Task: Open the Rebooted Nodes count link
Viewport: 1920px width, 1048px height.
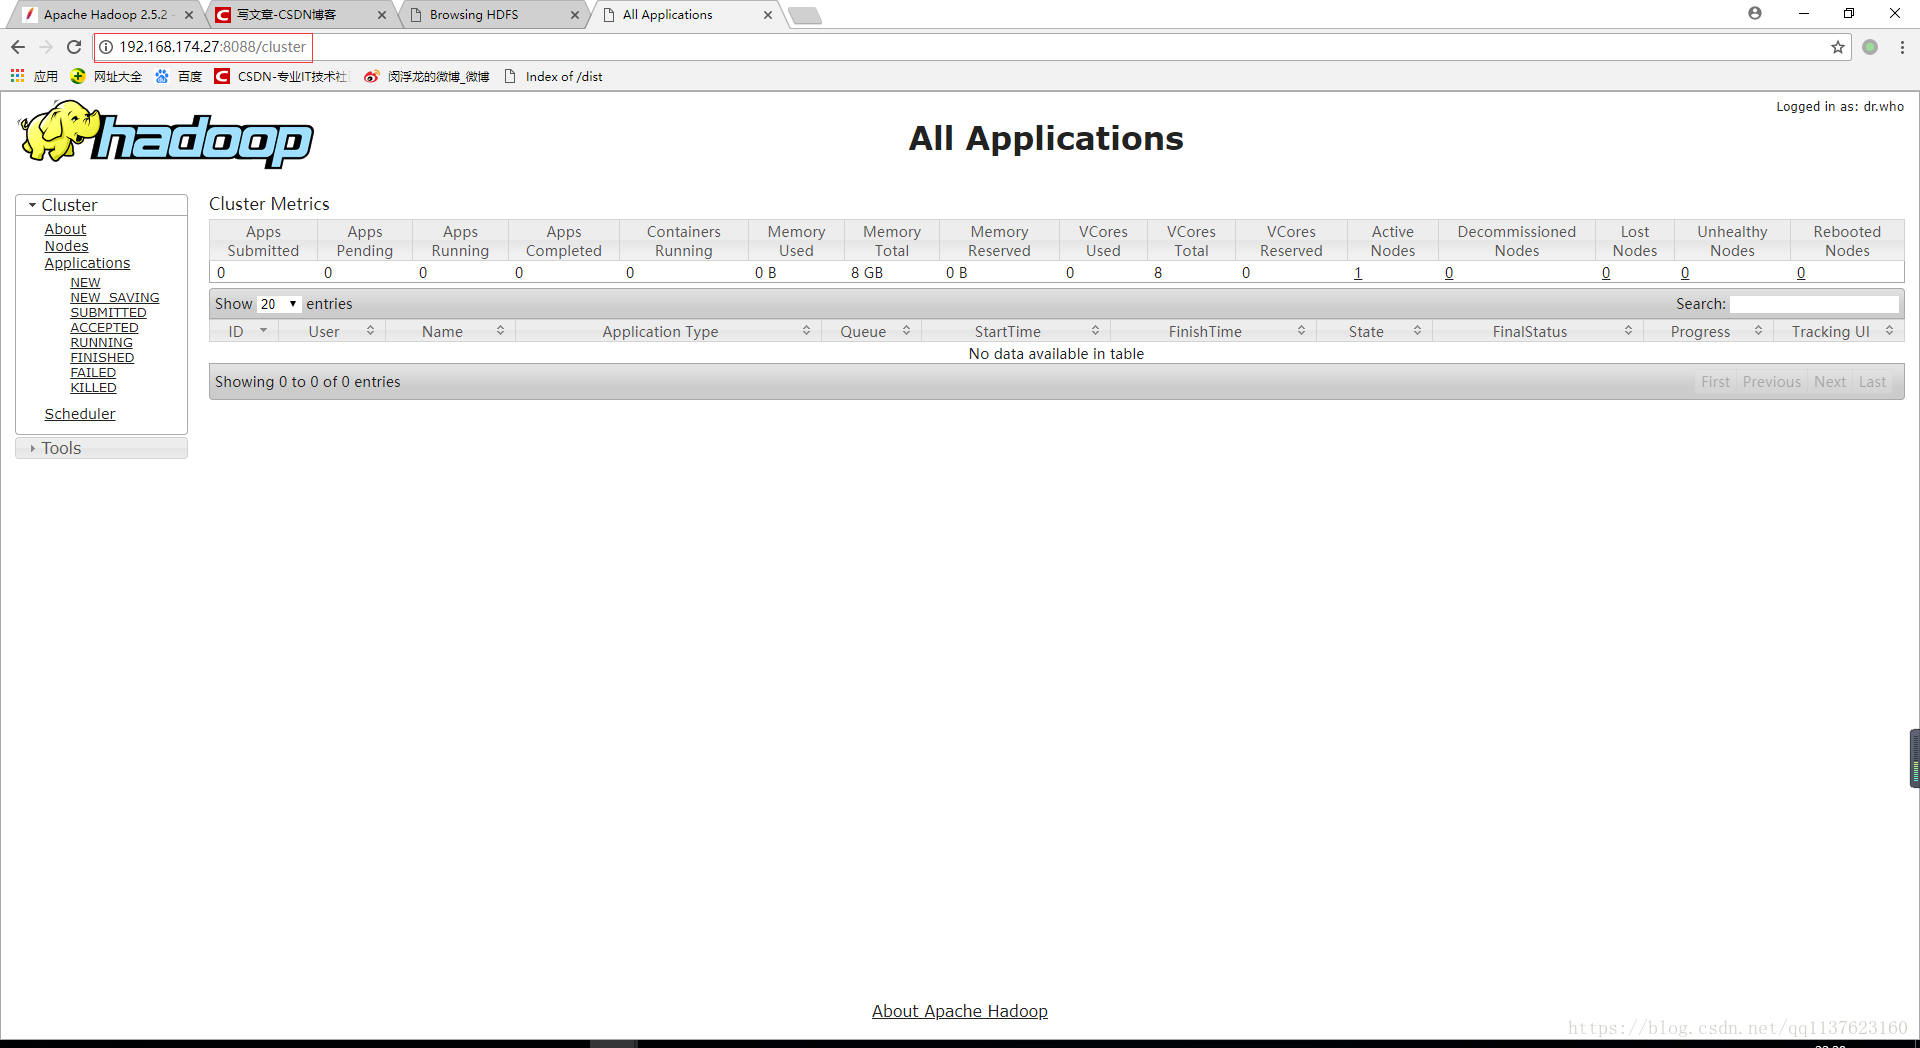Action: coord(1801,273)
